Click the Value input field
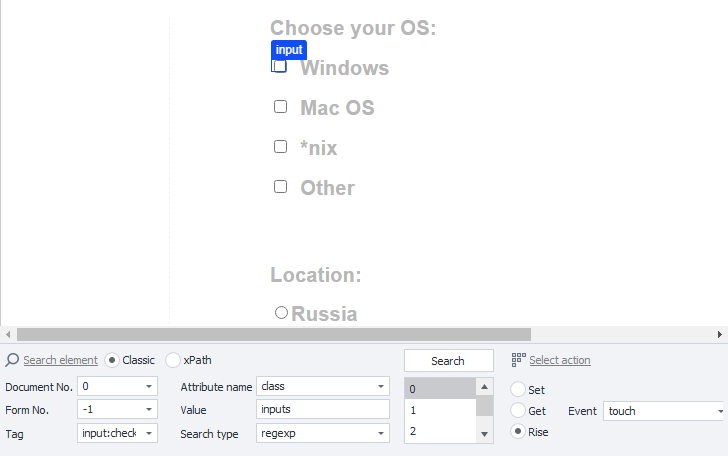Viewport: 728px width, 456px height. (322, 409)
